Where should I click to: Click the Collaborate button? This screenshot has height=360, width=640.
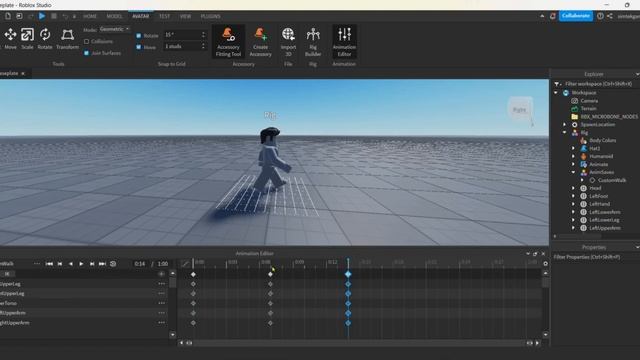pos(576,16)
